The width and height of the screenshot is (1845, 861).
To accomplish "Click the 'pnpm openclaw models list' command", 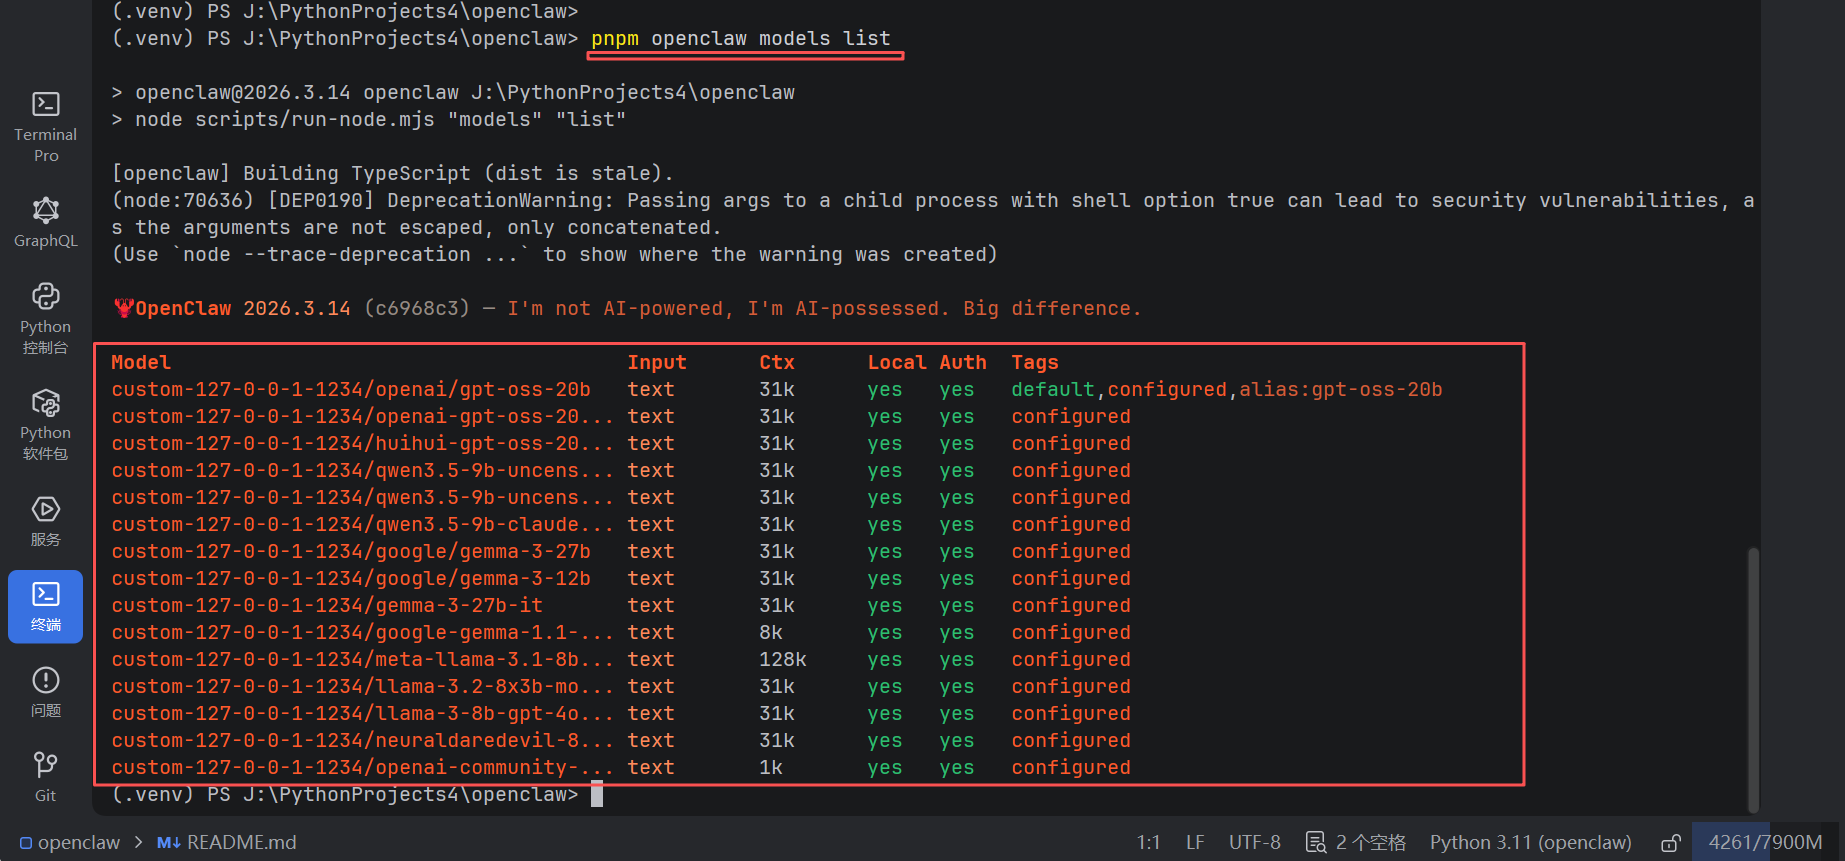I will pyautogui.click(x=740, y=38).
